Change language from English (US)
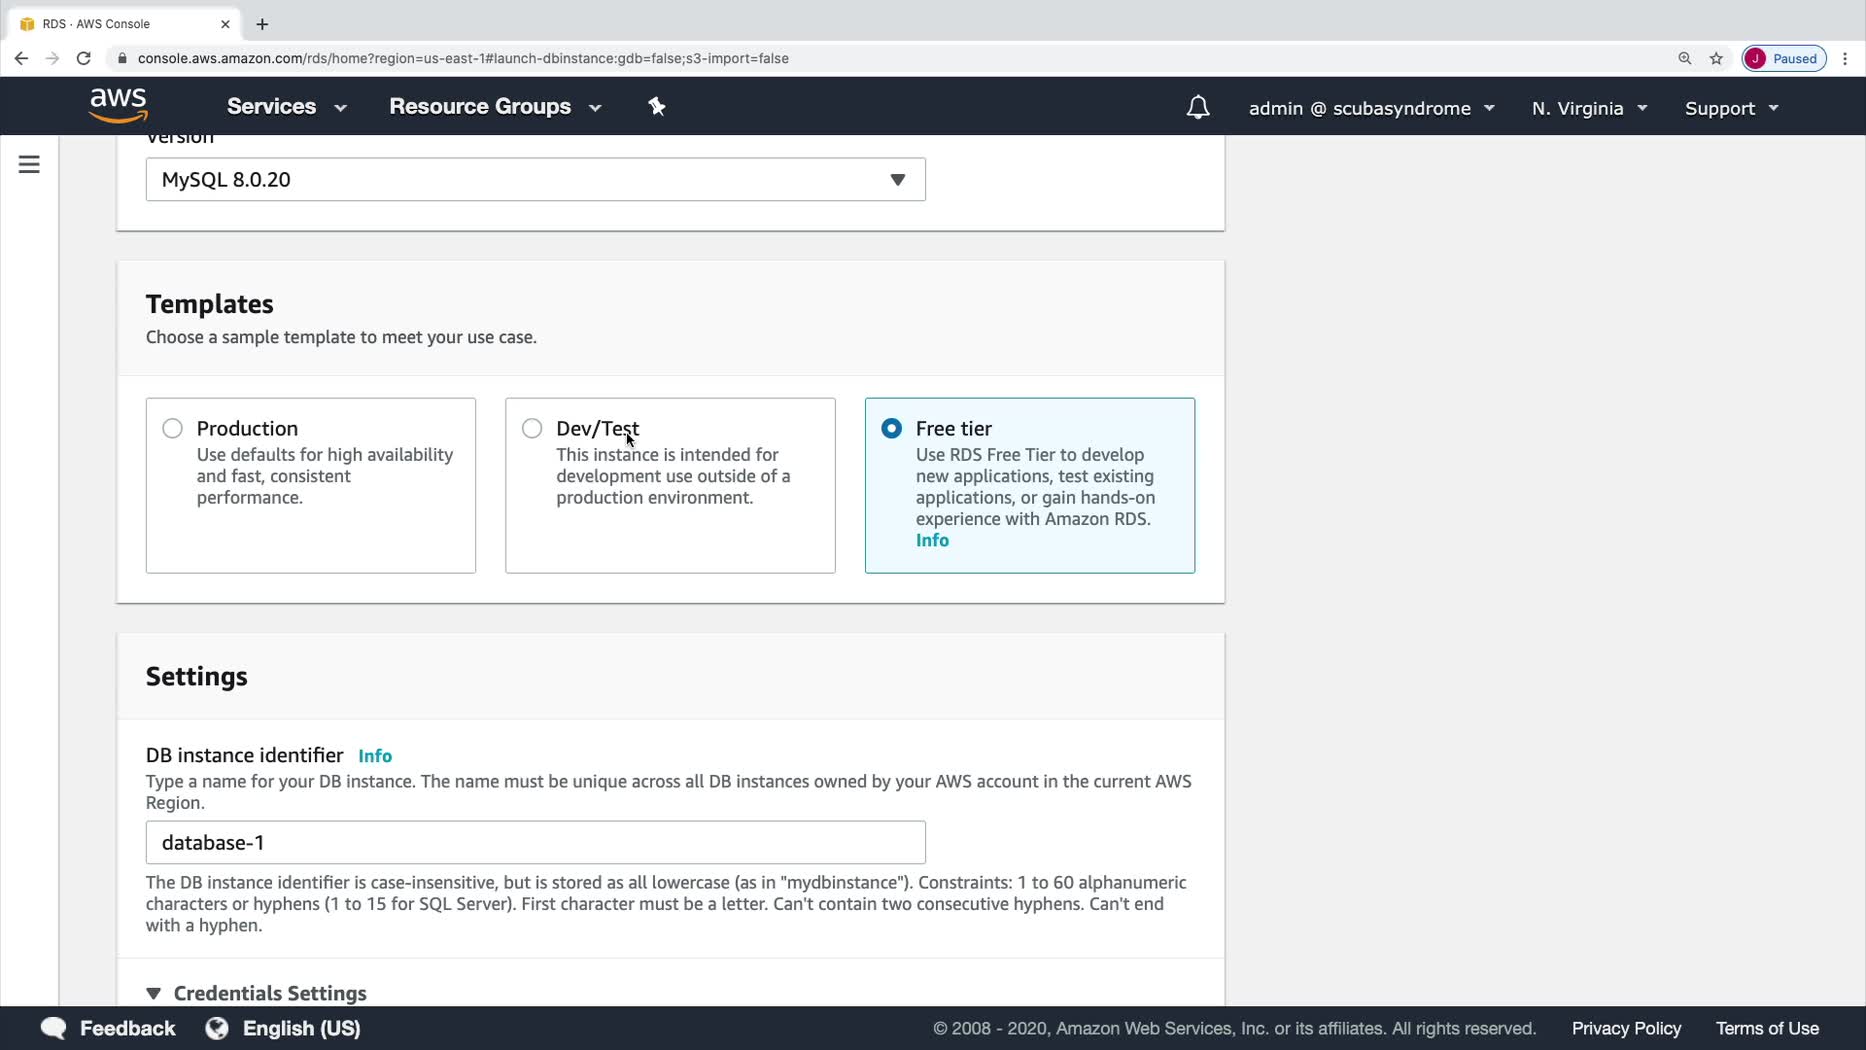Image resolution: width=1866 pixels, height=1050 pixels. pyautogui.click(x=301, y=1028)
